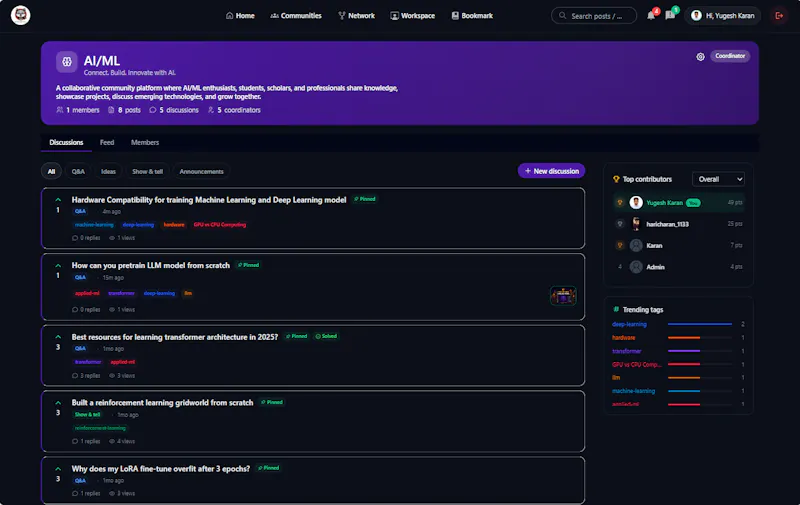Click 'reinforcement-learning' tag on gridworld post
The image size is (800, 505).
tap(100, 428)
